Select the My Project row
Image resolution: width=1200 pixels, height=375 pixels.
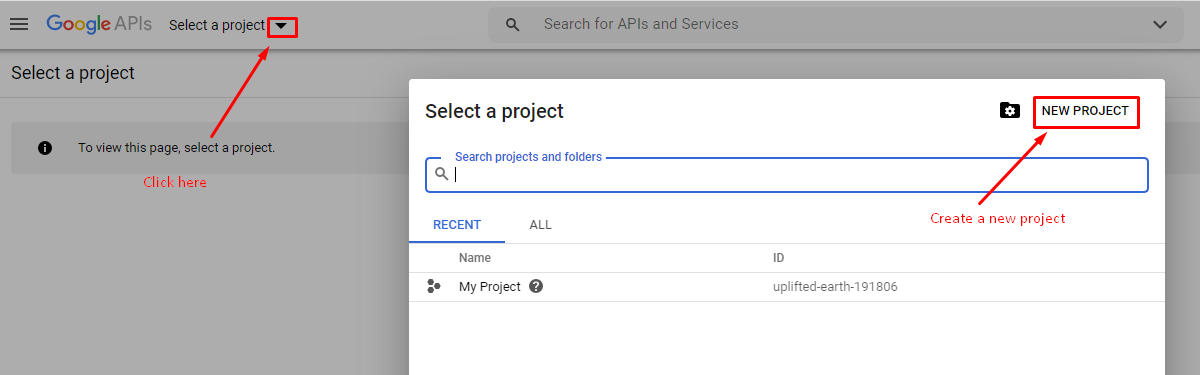coord(787,286)
